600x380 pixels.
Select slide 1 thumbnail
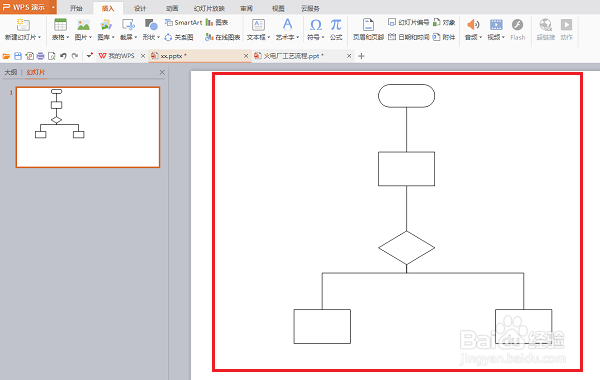(x=88, y=127)
